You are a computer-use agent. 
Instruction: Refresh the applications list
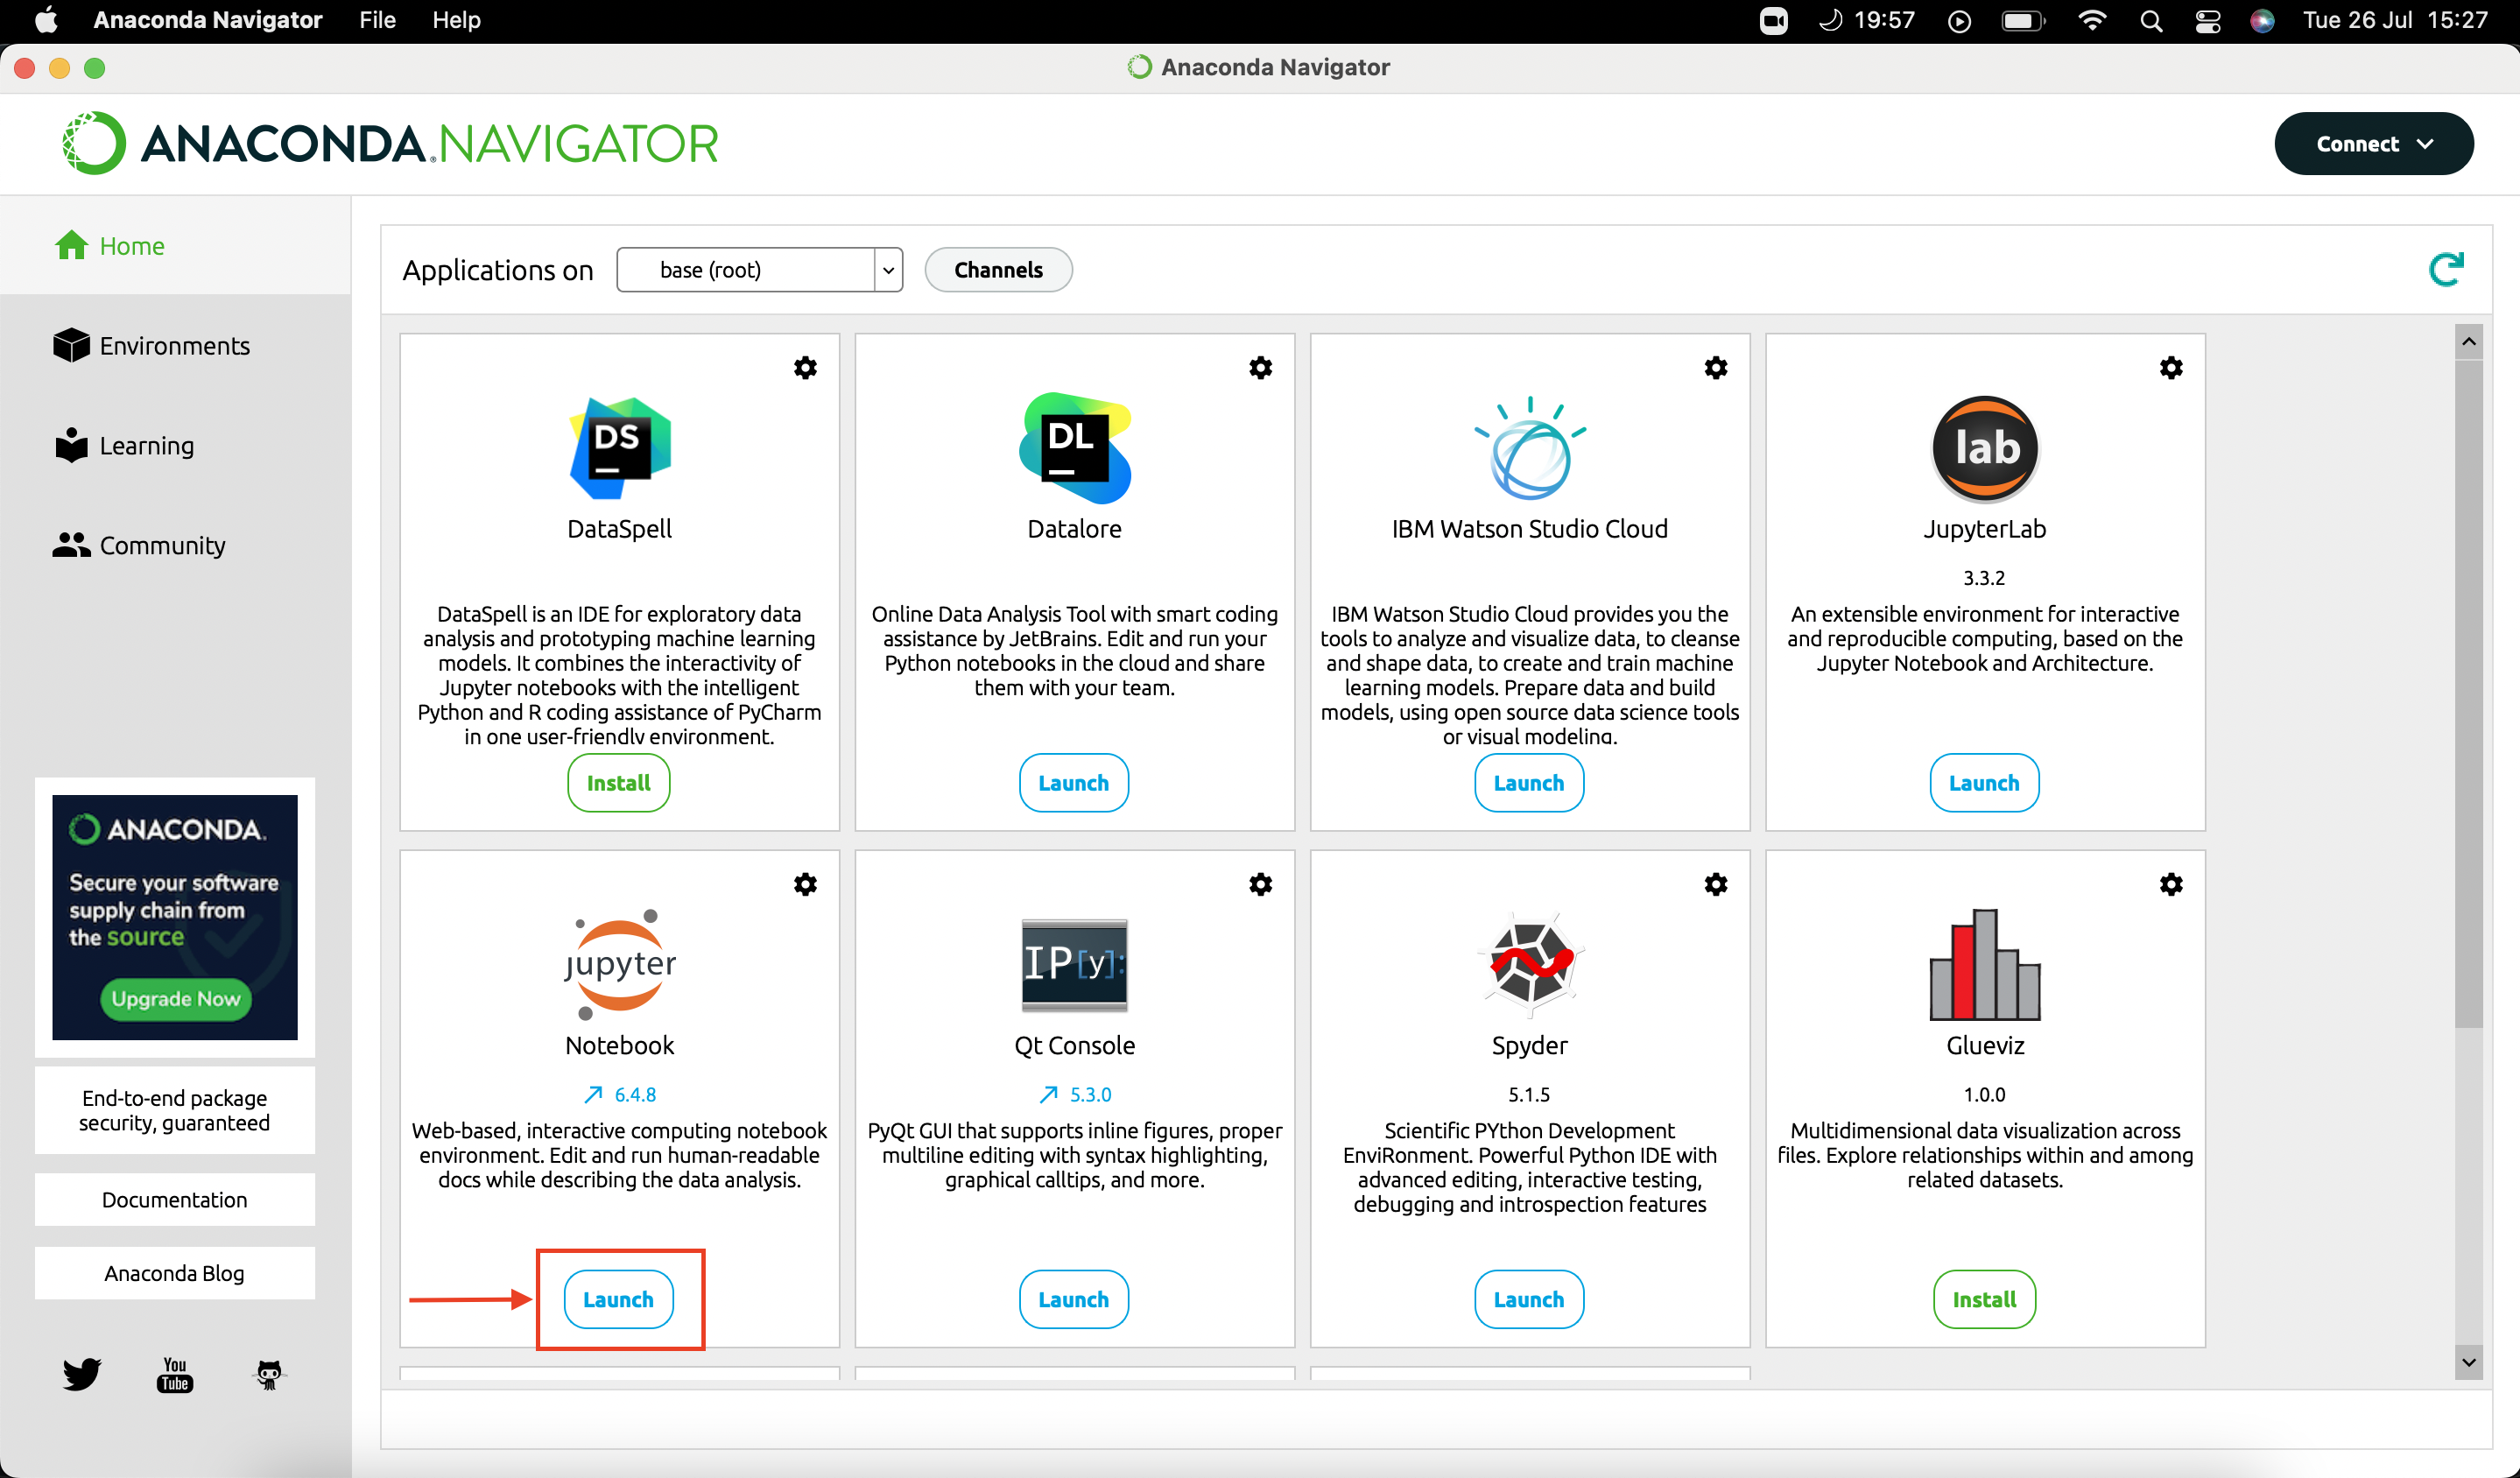coord(2446,269)
